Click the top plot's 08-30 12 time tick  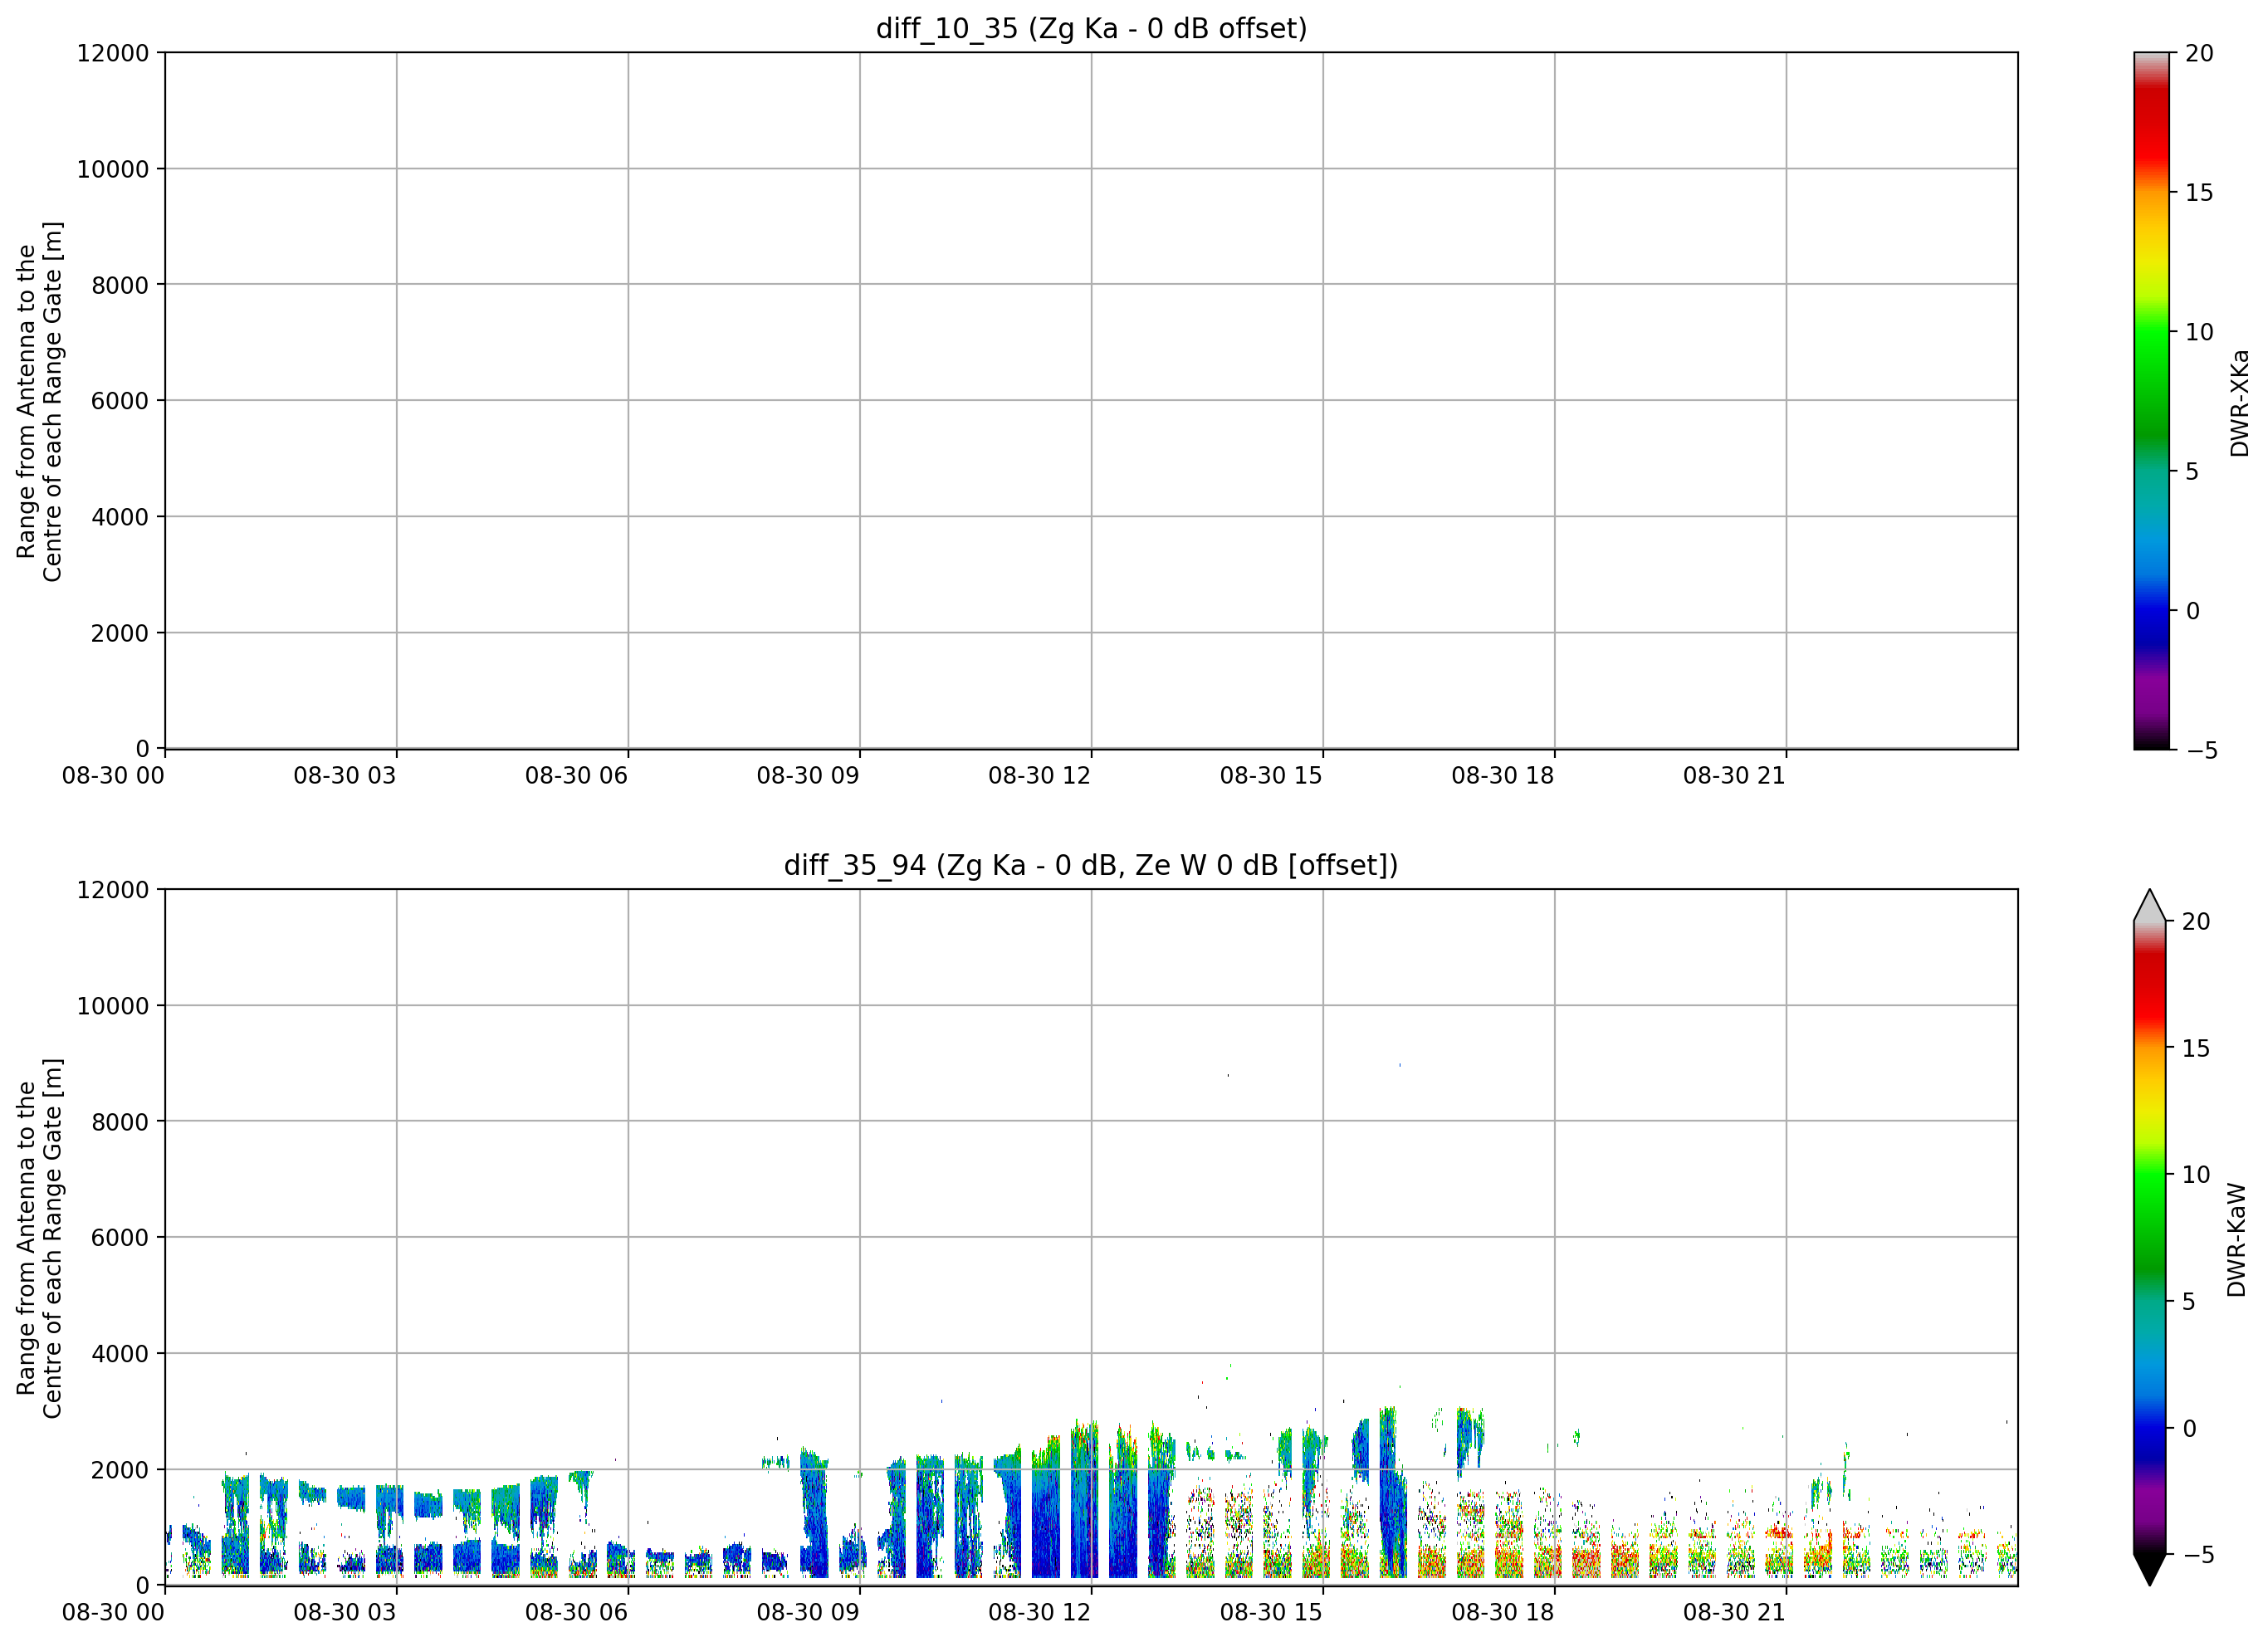pyautogui.click(x=1040, y=775)
